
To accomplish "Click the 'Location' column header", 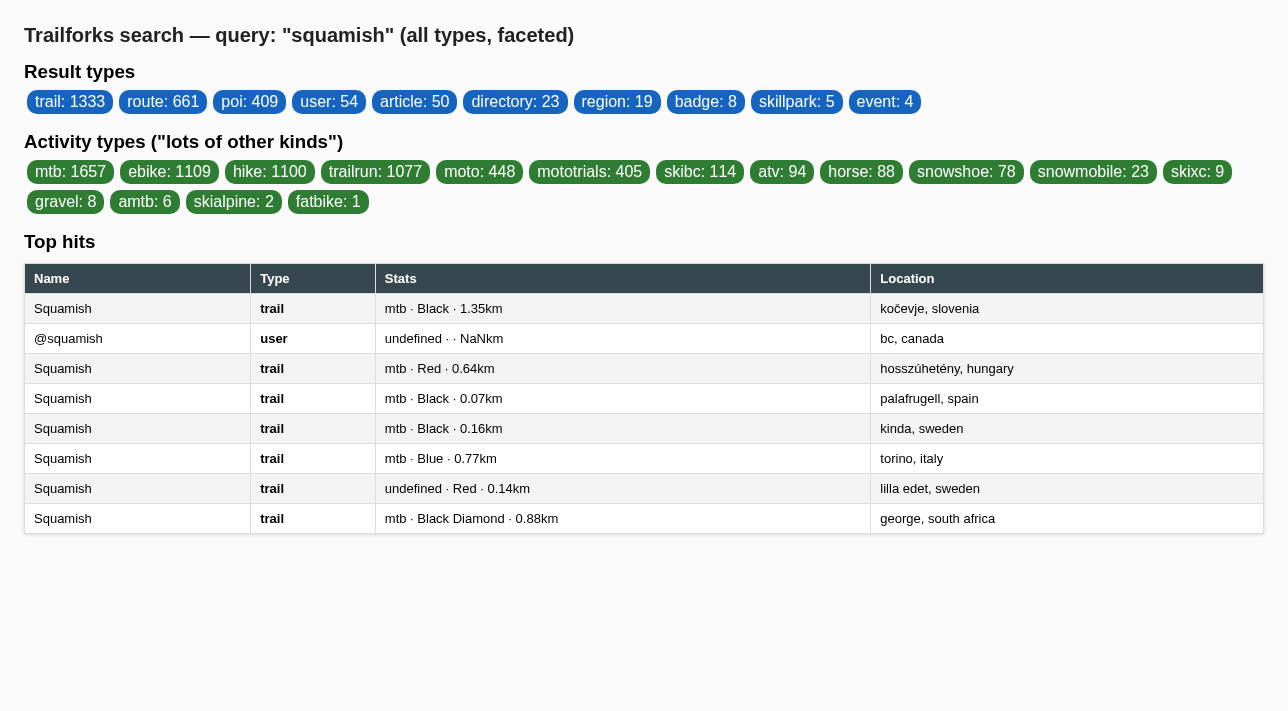I will click(1067, 279).
